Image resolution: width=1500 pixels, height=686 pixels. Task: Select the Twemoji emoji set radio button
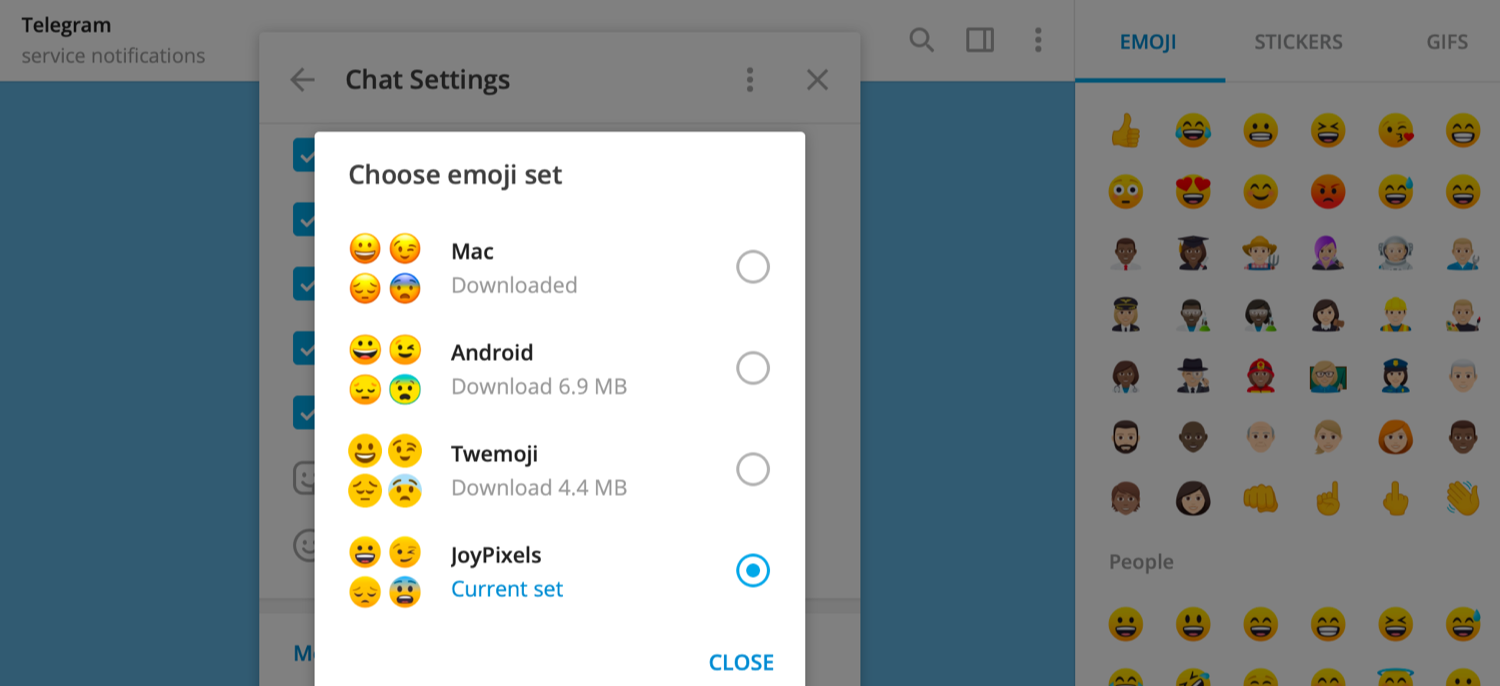pos(753,469)
